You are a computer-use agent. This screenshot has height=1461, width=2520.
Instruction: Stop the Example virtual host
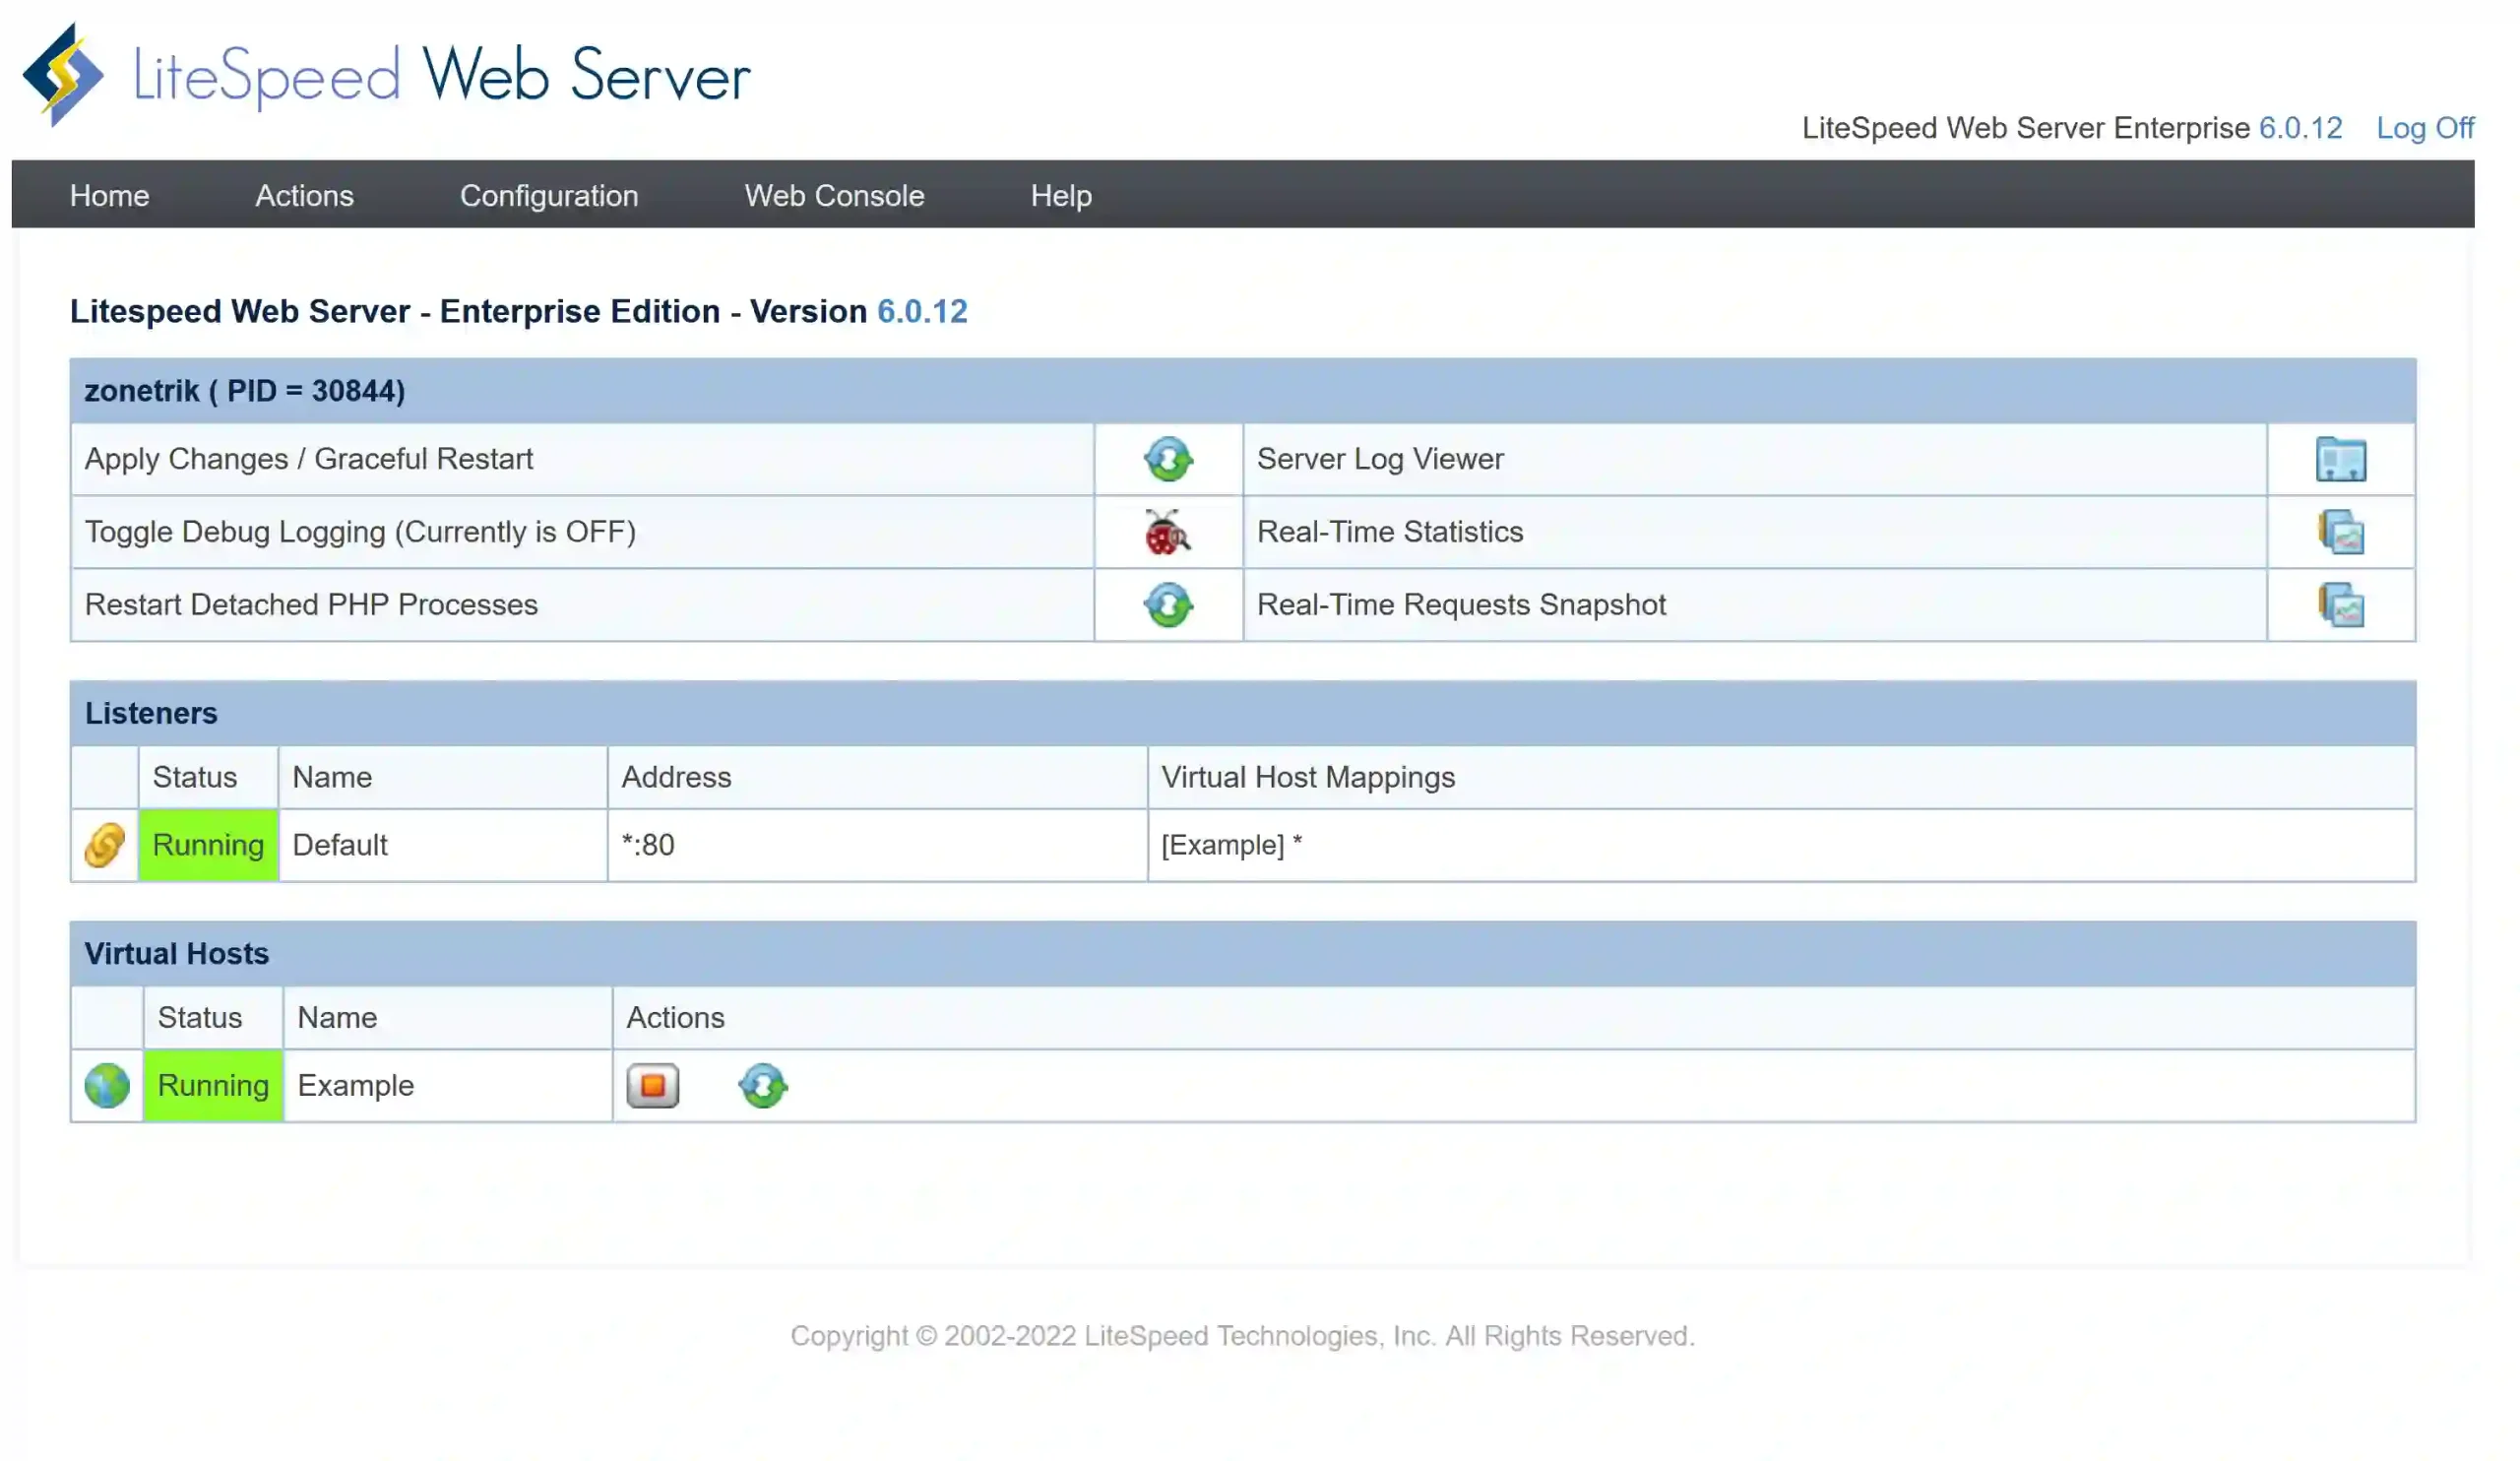653,1086
